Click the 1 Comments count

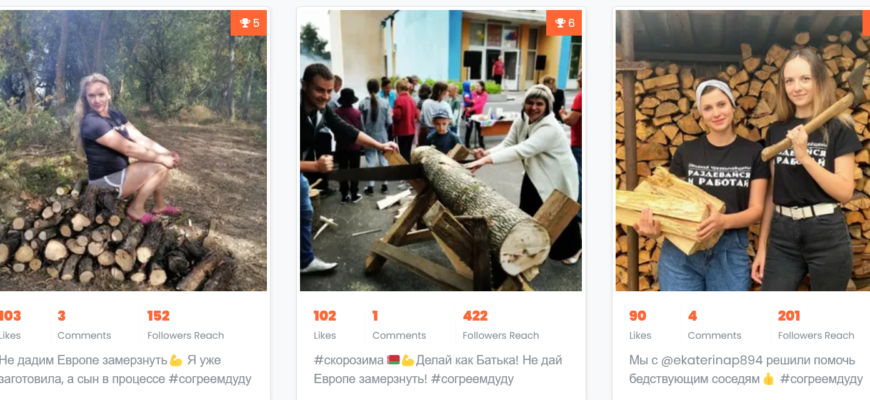399,325
